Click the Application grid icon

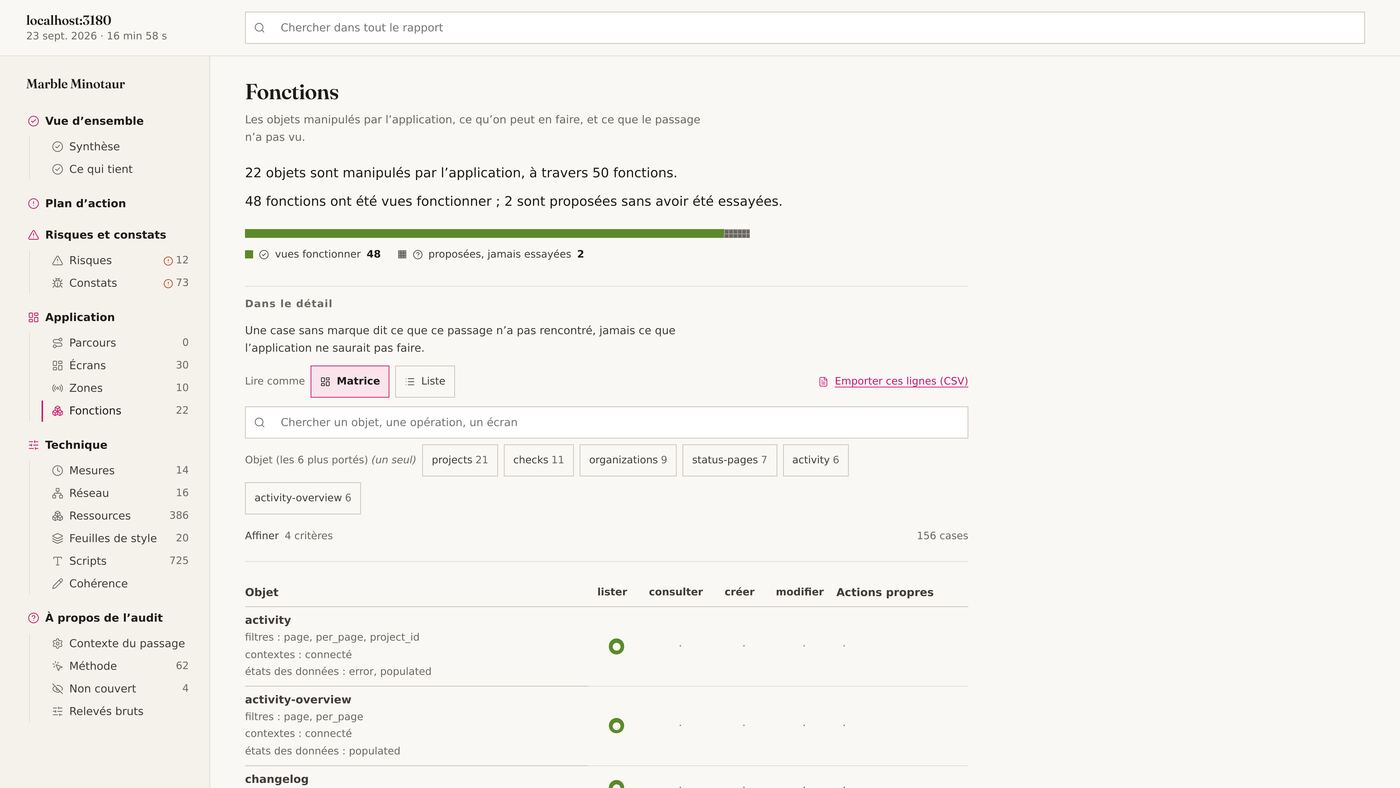click(x=33, y=317)
